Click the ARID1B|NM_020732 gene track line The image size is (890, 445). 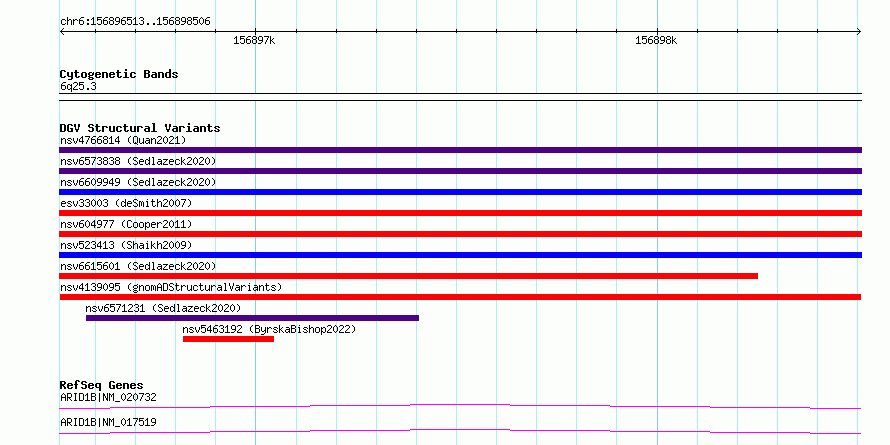[x=460, y=406]
